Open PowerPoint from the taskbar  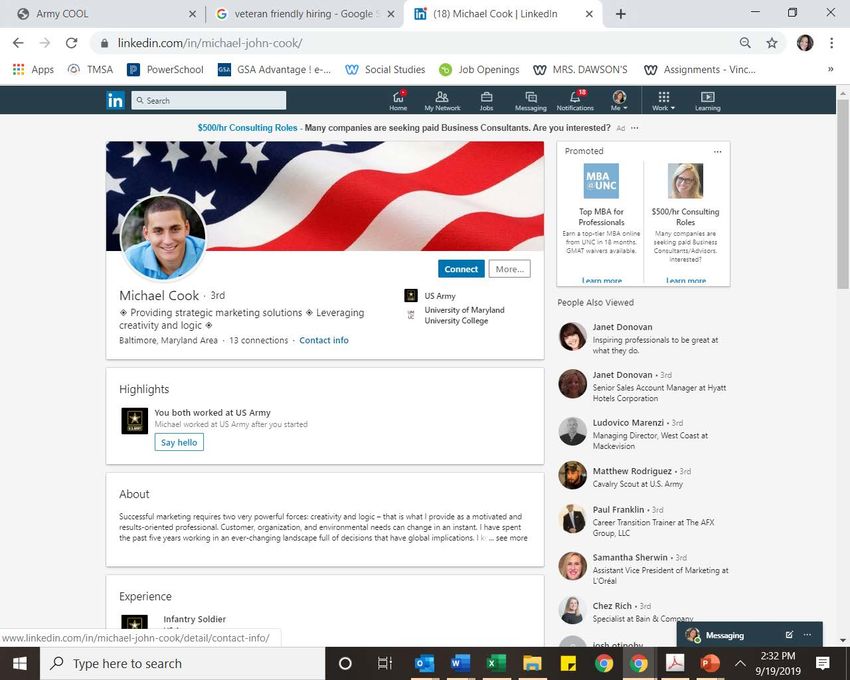click(710, 663)
